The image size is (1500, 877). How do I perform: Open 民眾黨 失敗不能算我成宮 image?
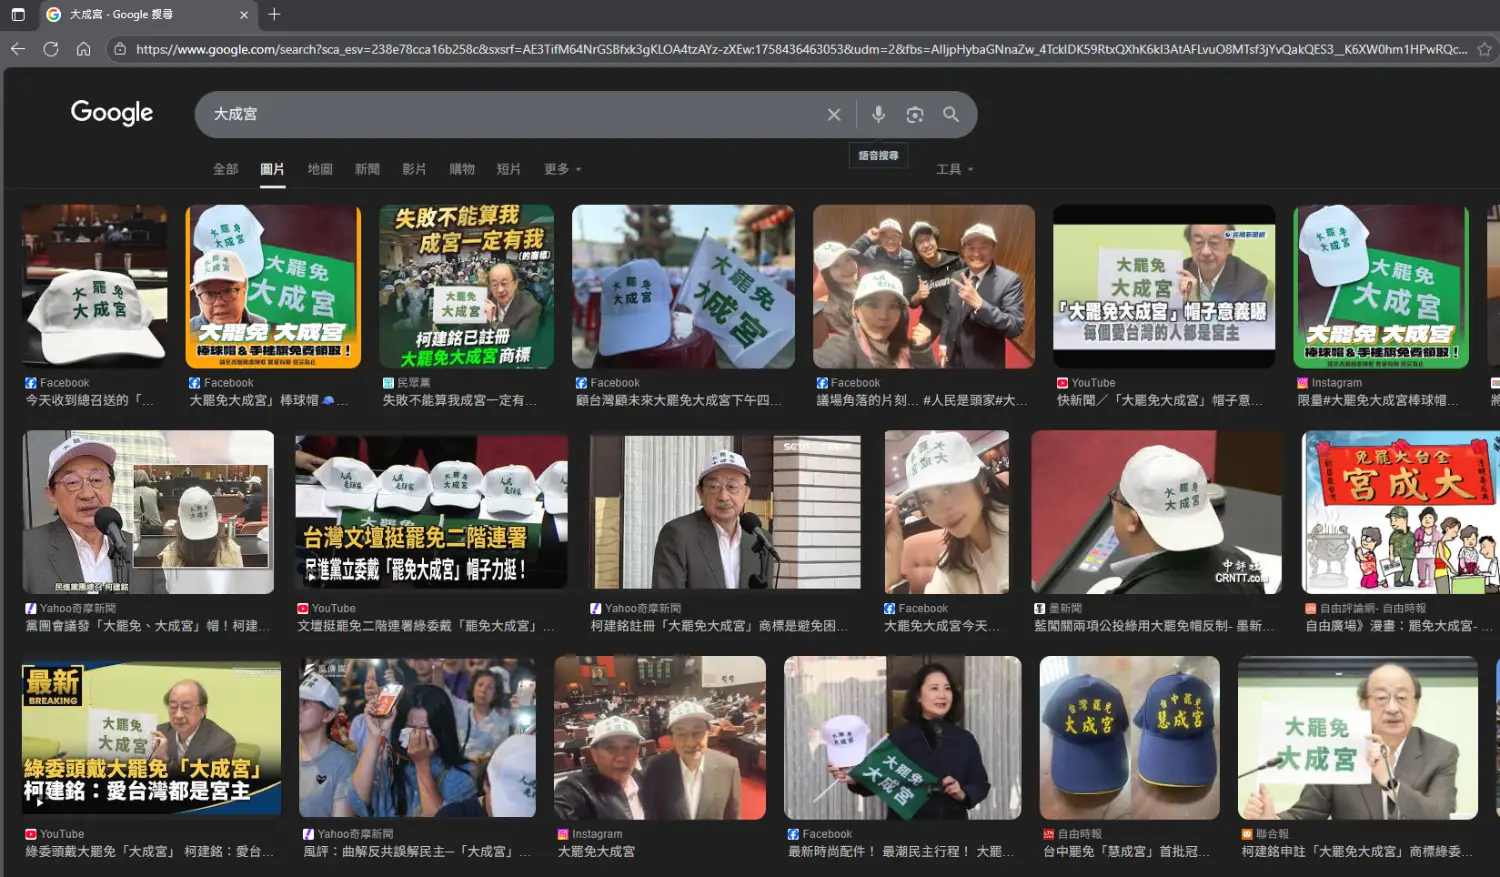[466, 287]
